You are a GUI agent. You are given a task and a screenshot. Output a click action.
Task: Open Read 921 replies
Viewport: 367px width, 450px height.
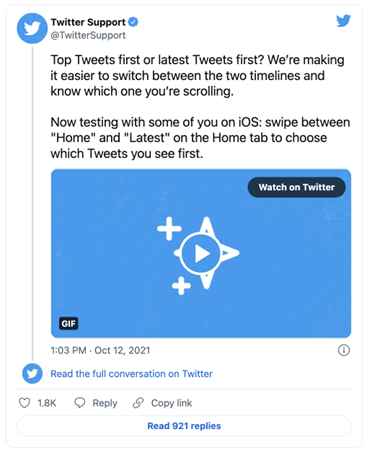tap(184, 426)
